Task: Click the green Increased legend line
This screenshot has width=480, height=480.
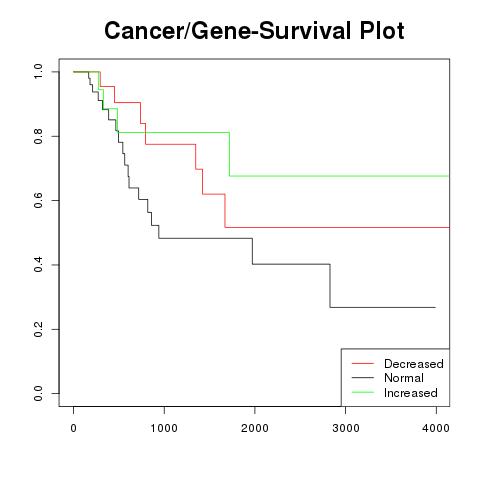Action: tap(363, 392)
